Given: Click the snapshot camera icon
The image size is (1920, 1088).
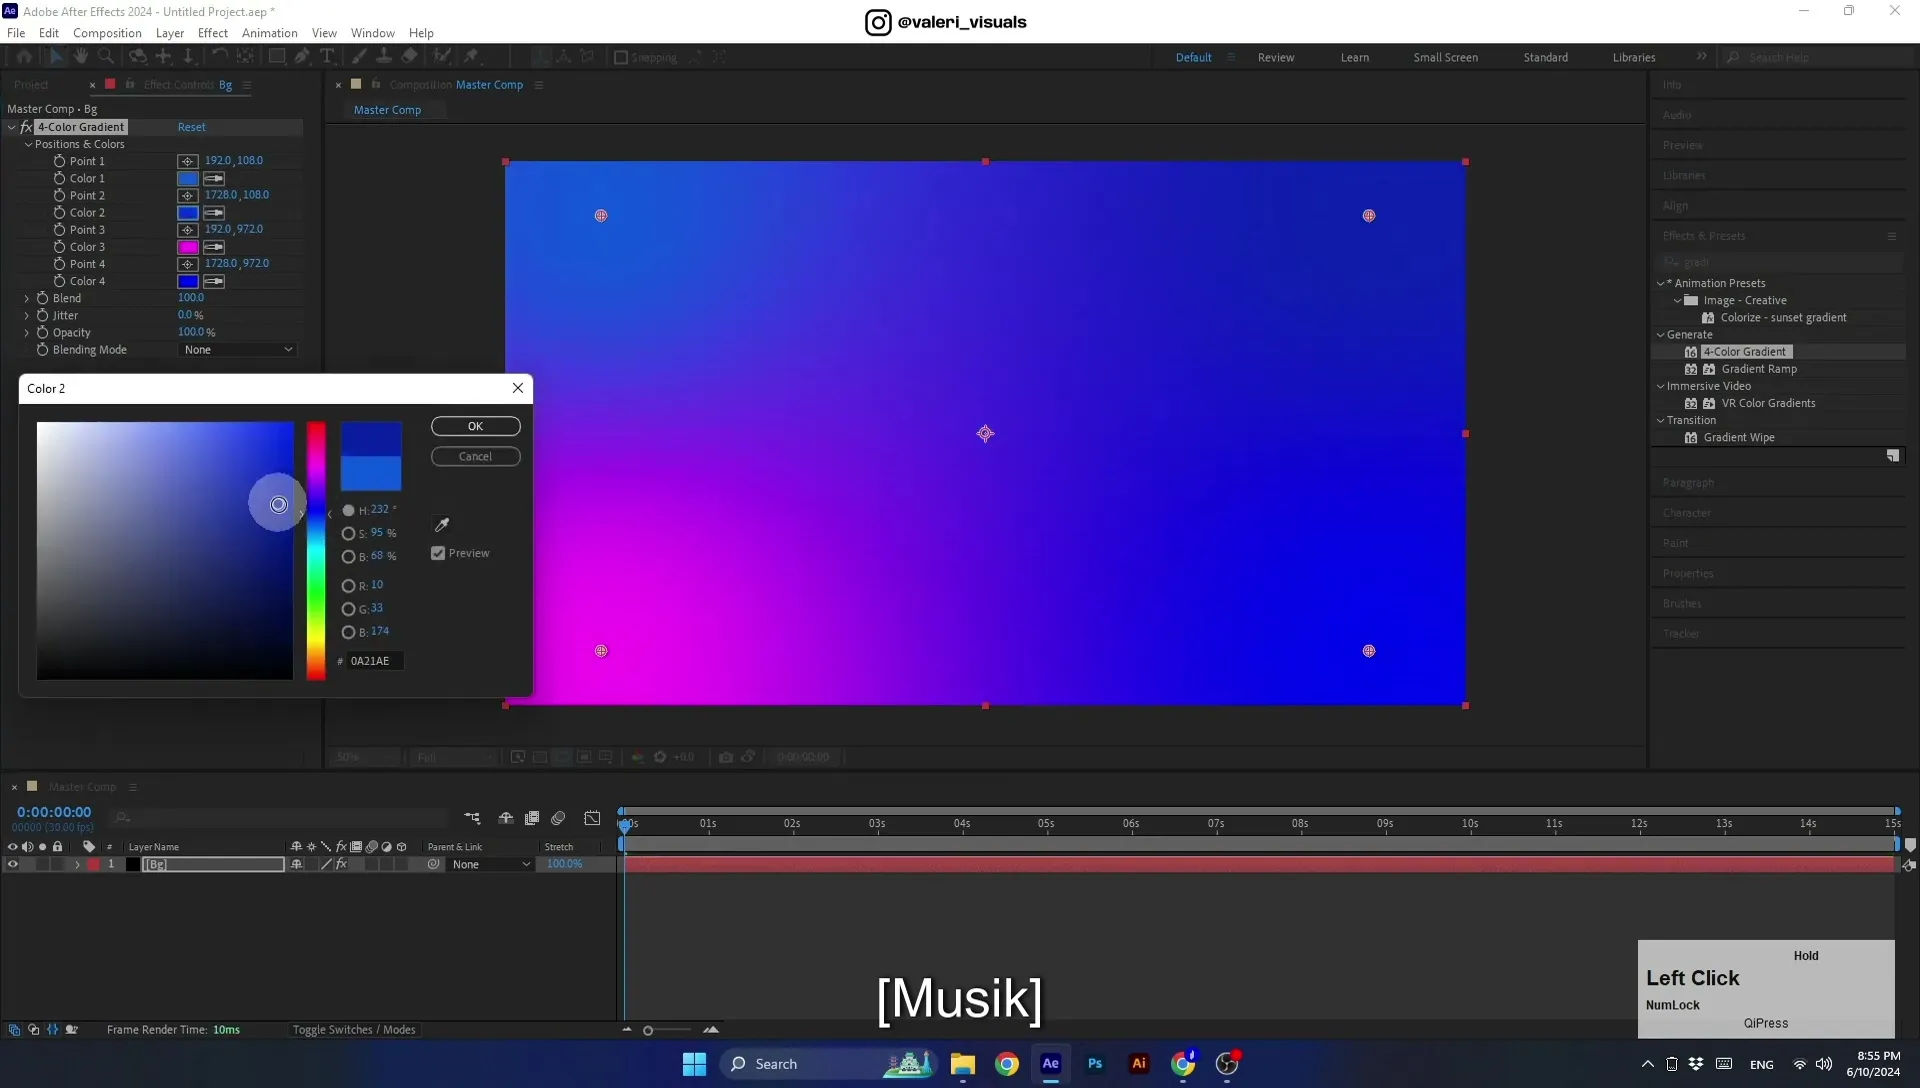Looking at the screenshot, I should [726, 757].
